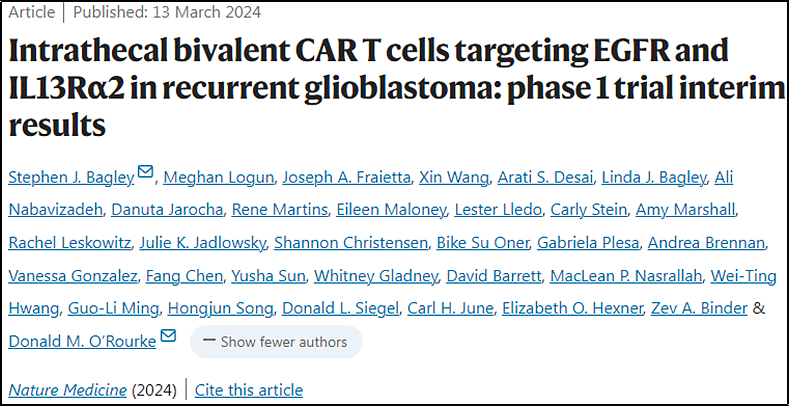Click the Zev A. Binder author link
789x406 pixels.
[x=699, y=308]
